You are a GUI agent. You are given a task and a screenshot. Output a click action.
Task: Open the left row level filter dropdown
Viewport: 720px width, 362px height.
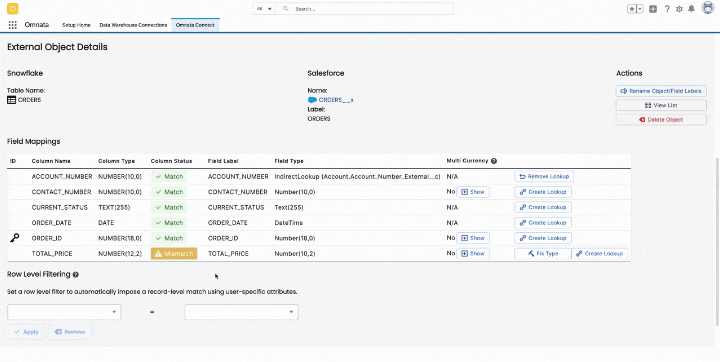click(x=64, y=312)
